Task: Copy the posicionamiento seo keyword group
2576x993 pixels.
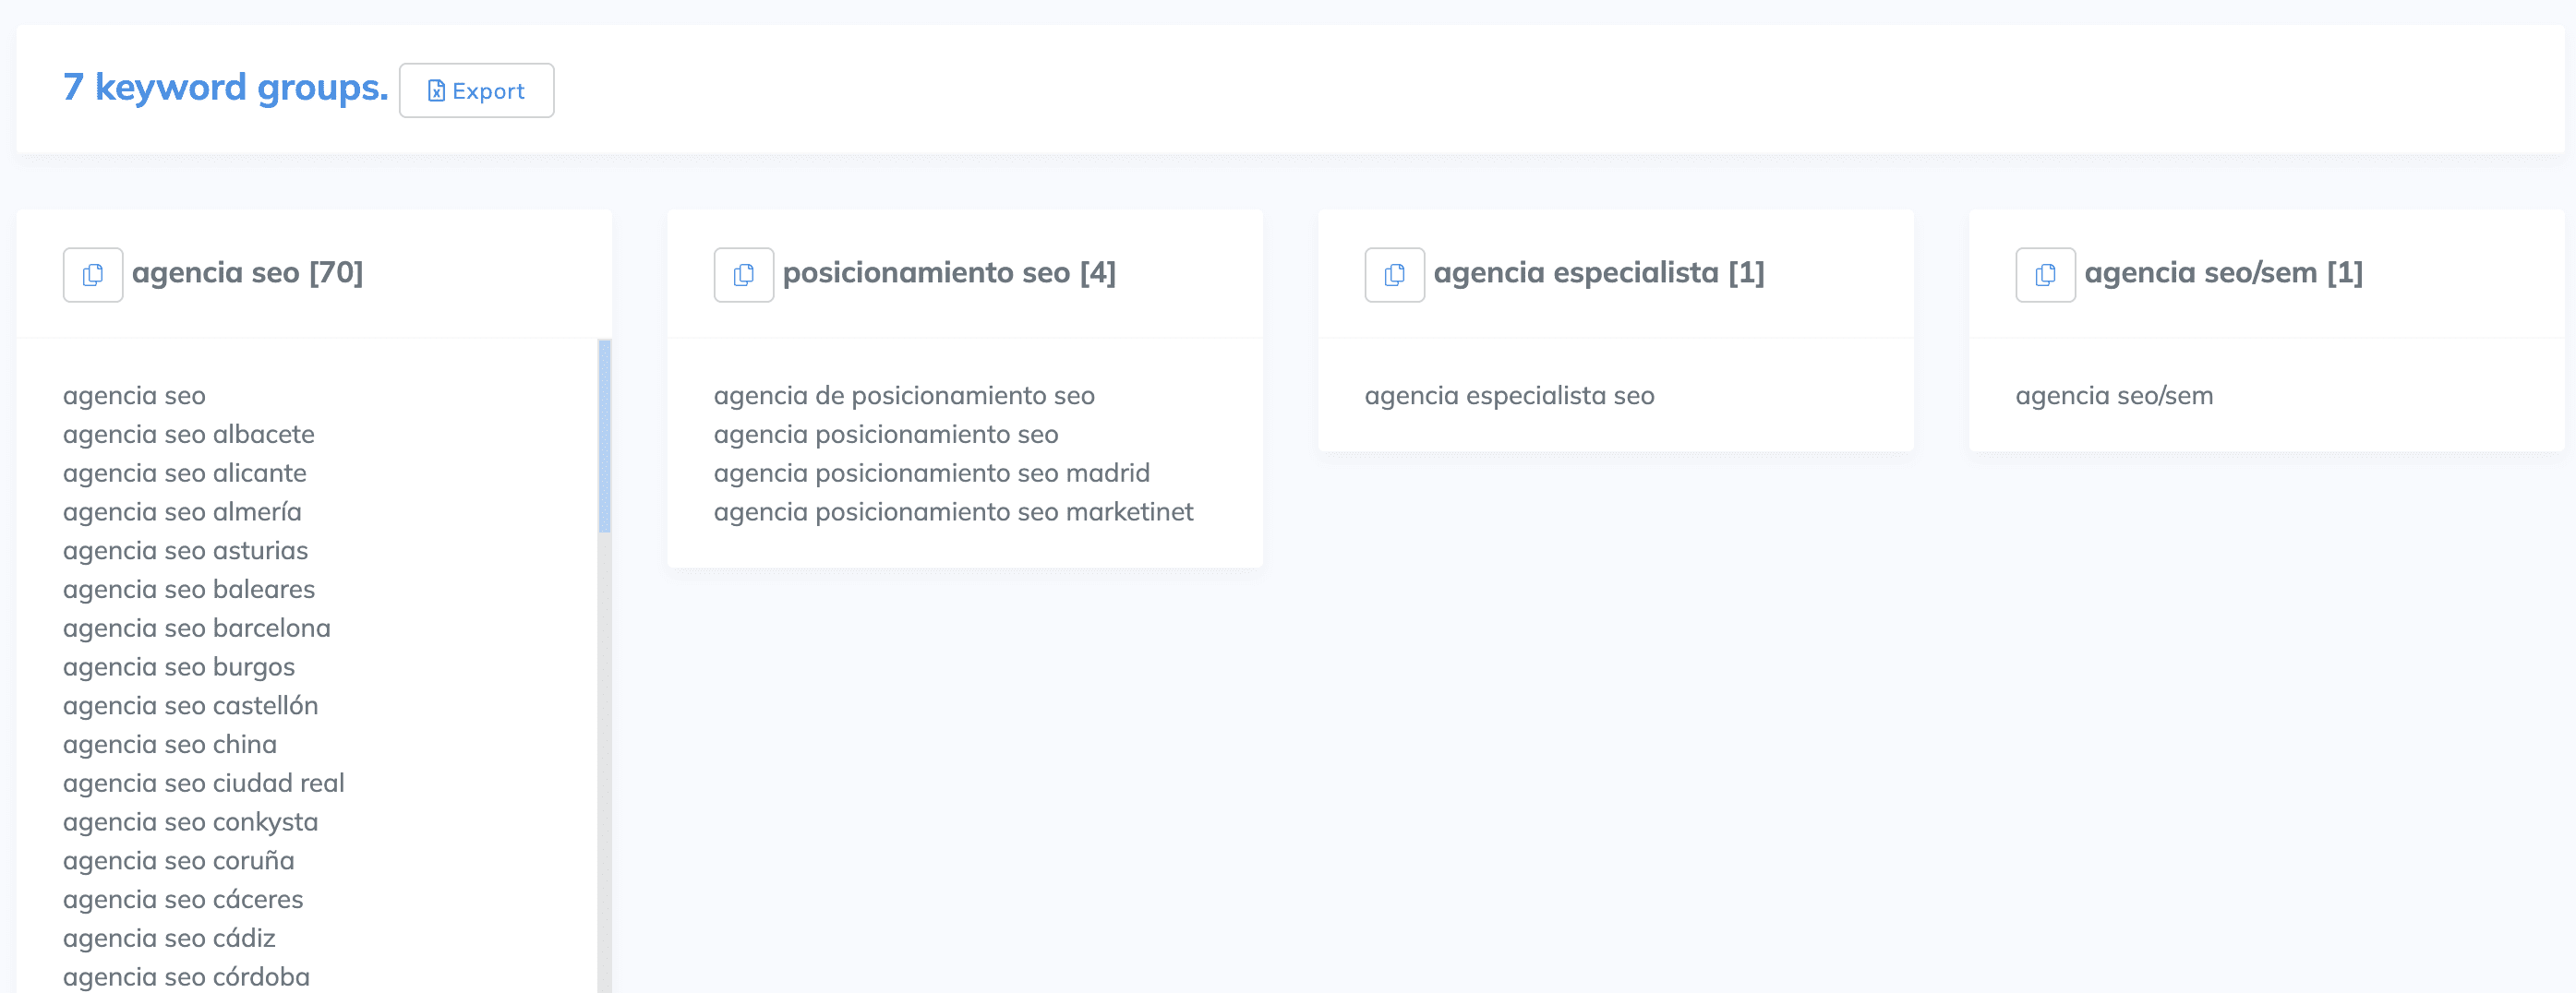Action: (743, 275)
